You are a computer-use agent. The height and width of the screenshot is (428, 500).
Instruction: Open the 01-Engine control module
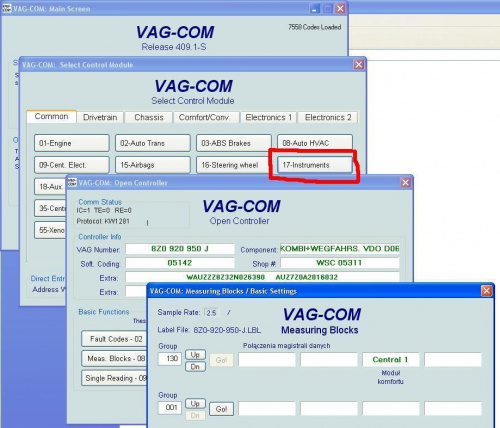coord(72,143)
